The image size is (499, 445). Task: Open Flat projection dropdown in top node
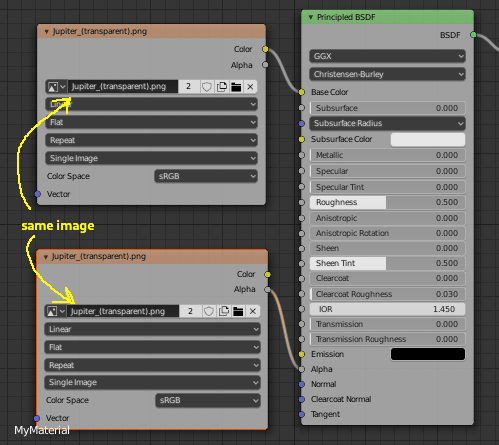[x=152, y=122]
